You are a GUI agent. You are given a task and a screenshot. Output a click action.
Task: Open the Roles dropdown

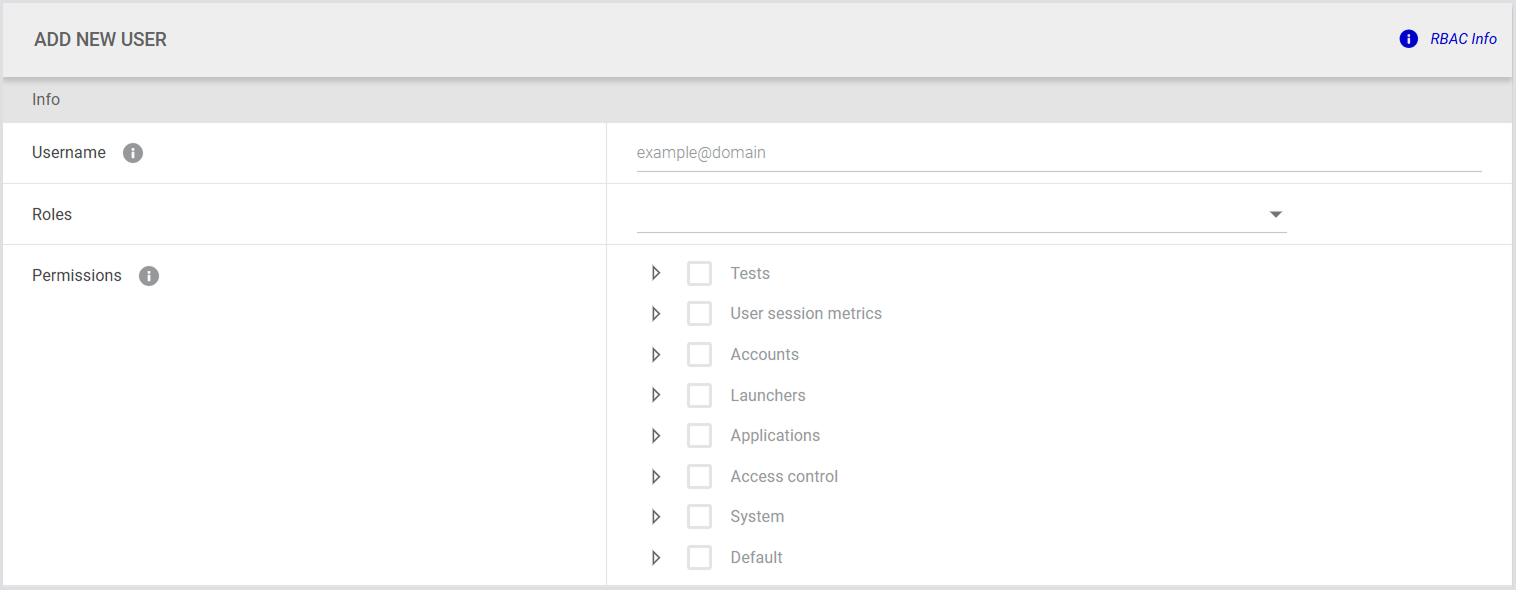(x=961, y=214)
